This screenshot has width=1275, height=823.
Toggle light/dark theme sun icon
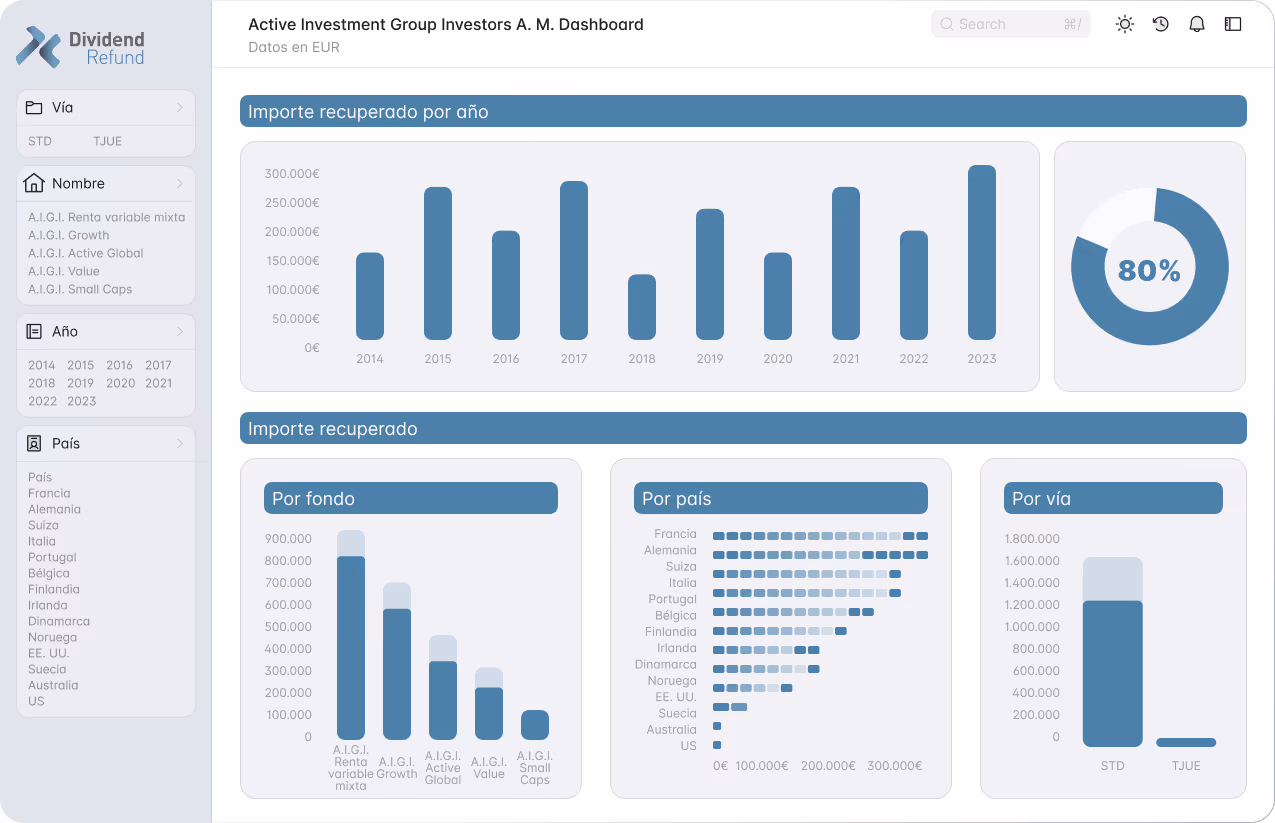[x=1125, y=24]
